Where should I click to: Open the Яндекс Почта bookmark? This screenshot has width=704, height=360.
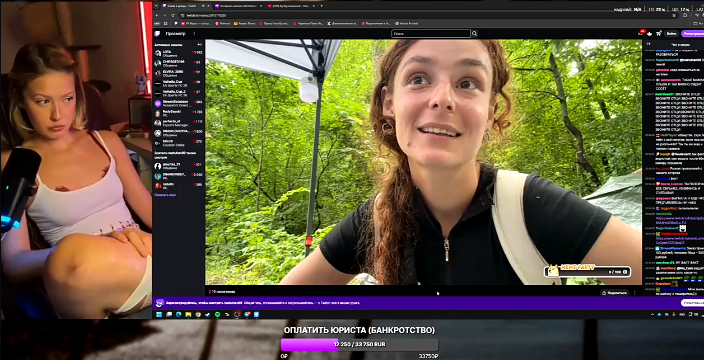pyautogui.click(x=245, y=23)
